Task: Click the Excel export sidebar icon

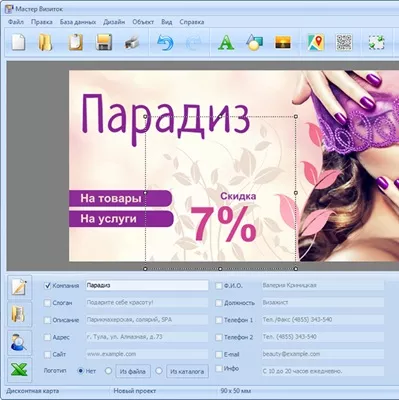Action: [x=19, y=370]
